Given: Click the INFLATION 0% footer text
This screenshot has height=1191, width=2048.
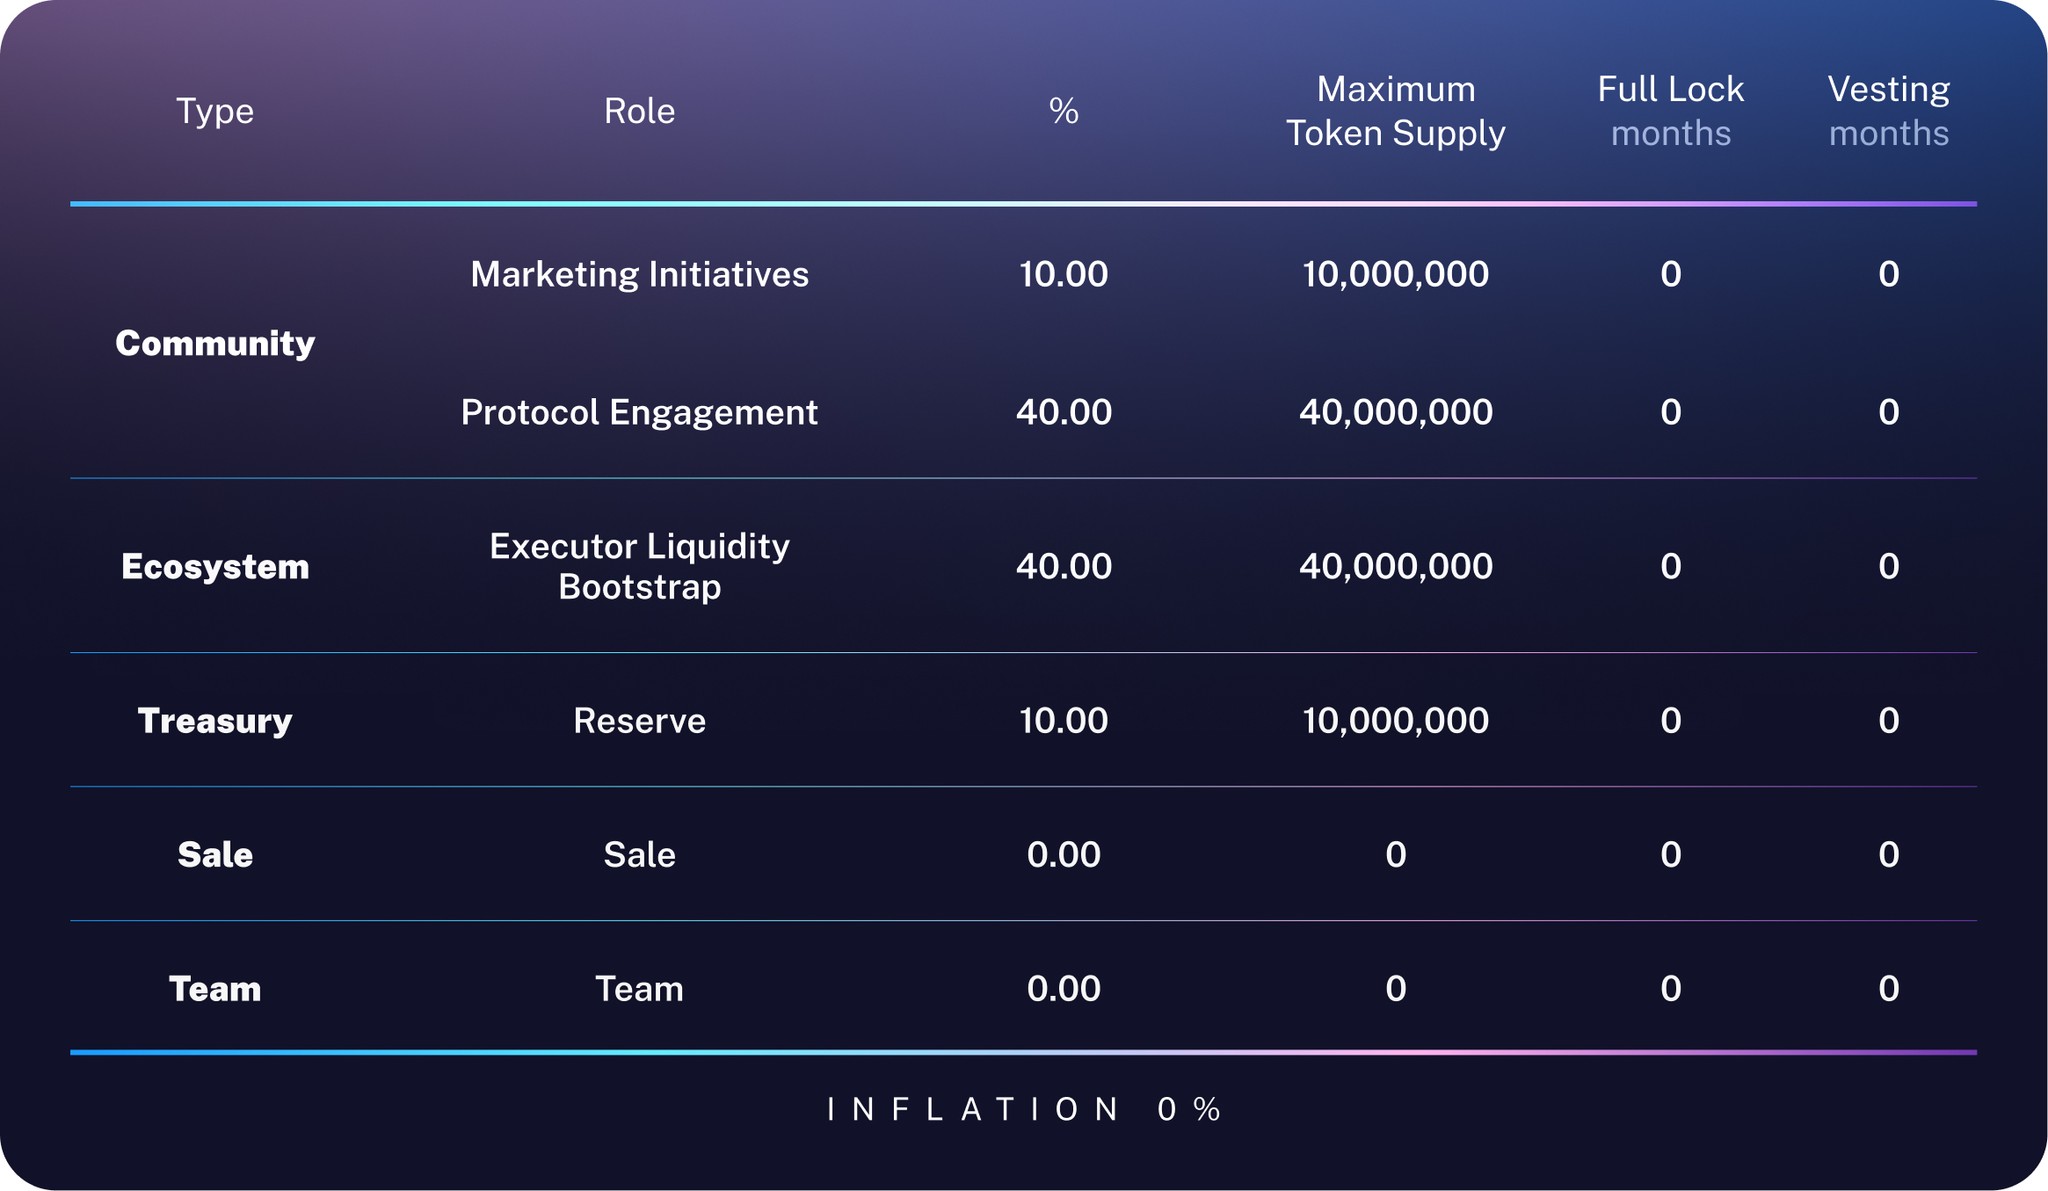Looking at the screenshot, I should (x=1024, y=1109).
